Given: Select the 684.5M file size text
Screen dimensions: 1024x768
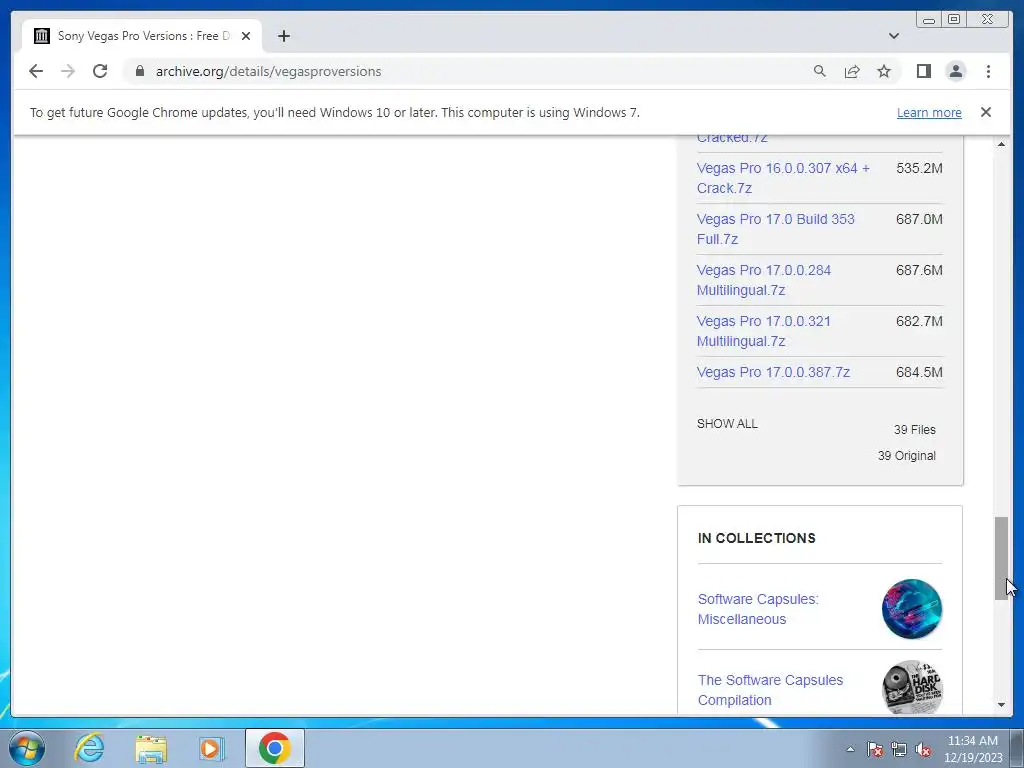Looking at the screenshot, I should 919,372.
